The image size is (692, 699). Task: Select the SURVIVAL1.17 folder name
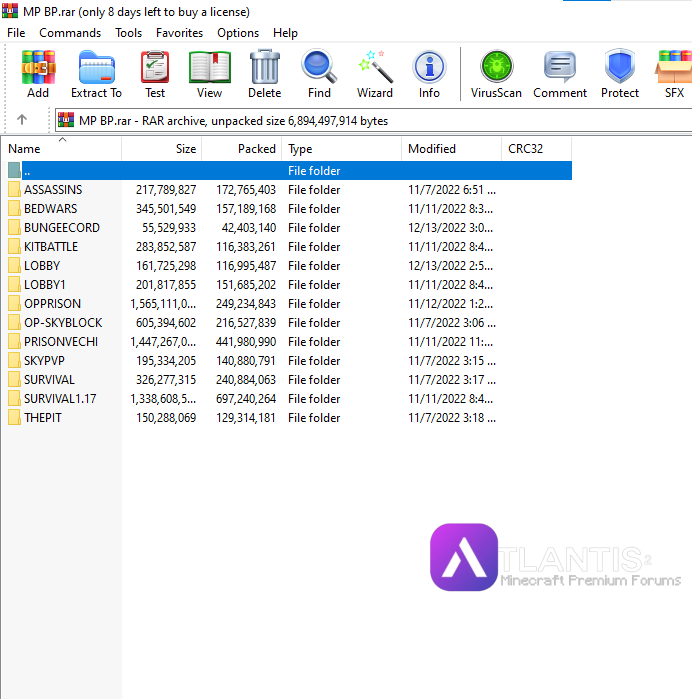[60, 399]
